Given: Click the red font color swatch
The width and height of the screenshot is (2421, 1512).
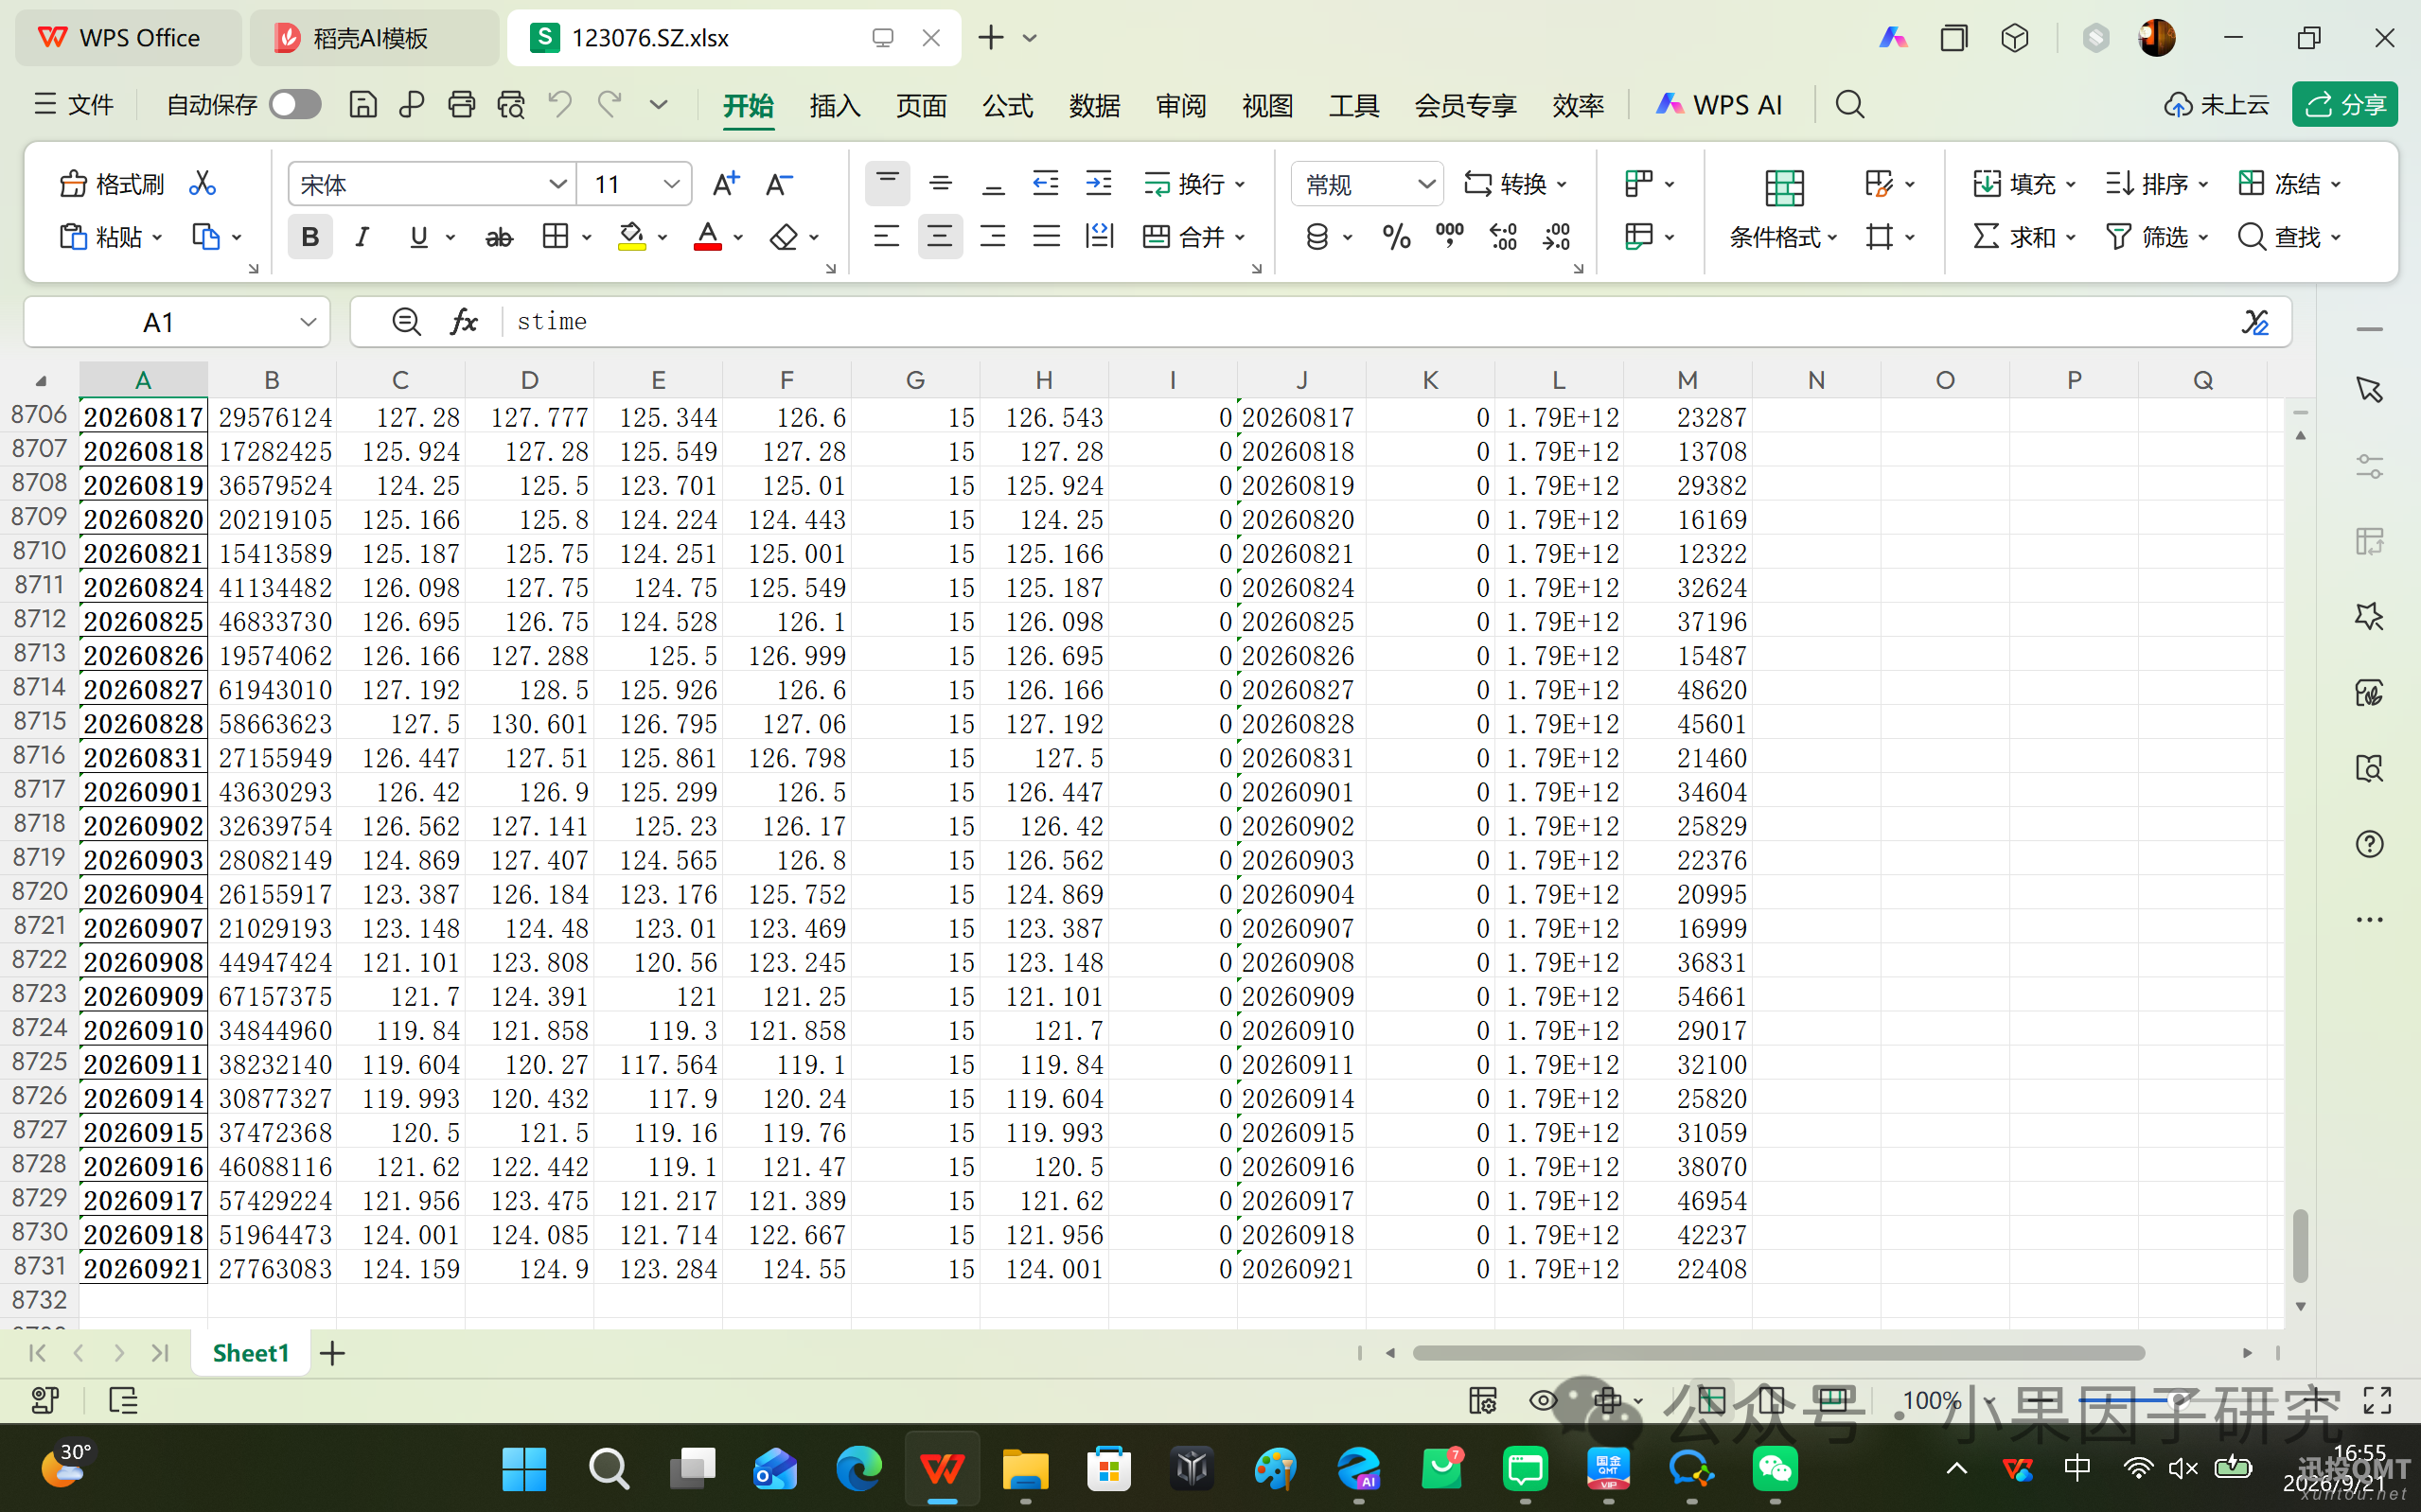Looking at the screenshot, I should click(708, 237).
